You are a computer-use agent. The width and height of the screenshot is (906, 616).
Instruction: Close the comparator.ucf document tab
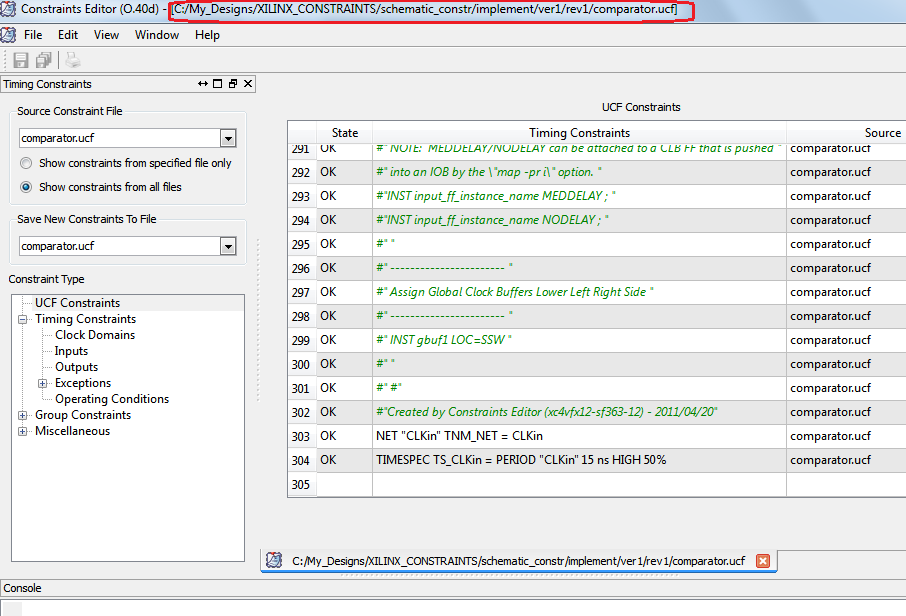tap(763, 561)
